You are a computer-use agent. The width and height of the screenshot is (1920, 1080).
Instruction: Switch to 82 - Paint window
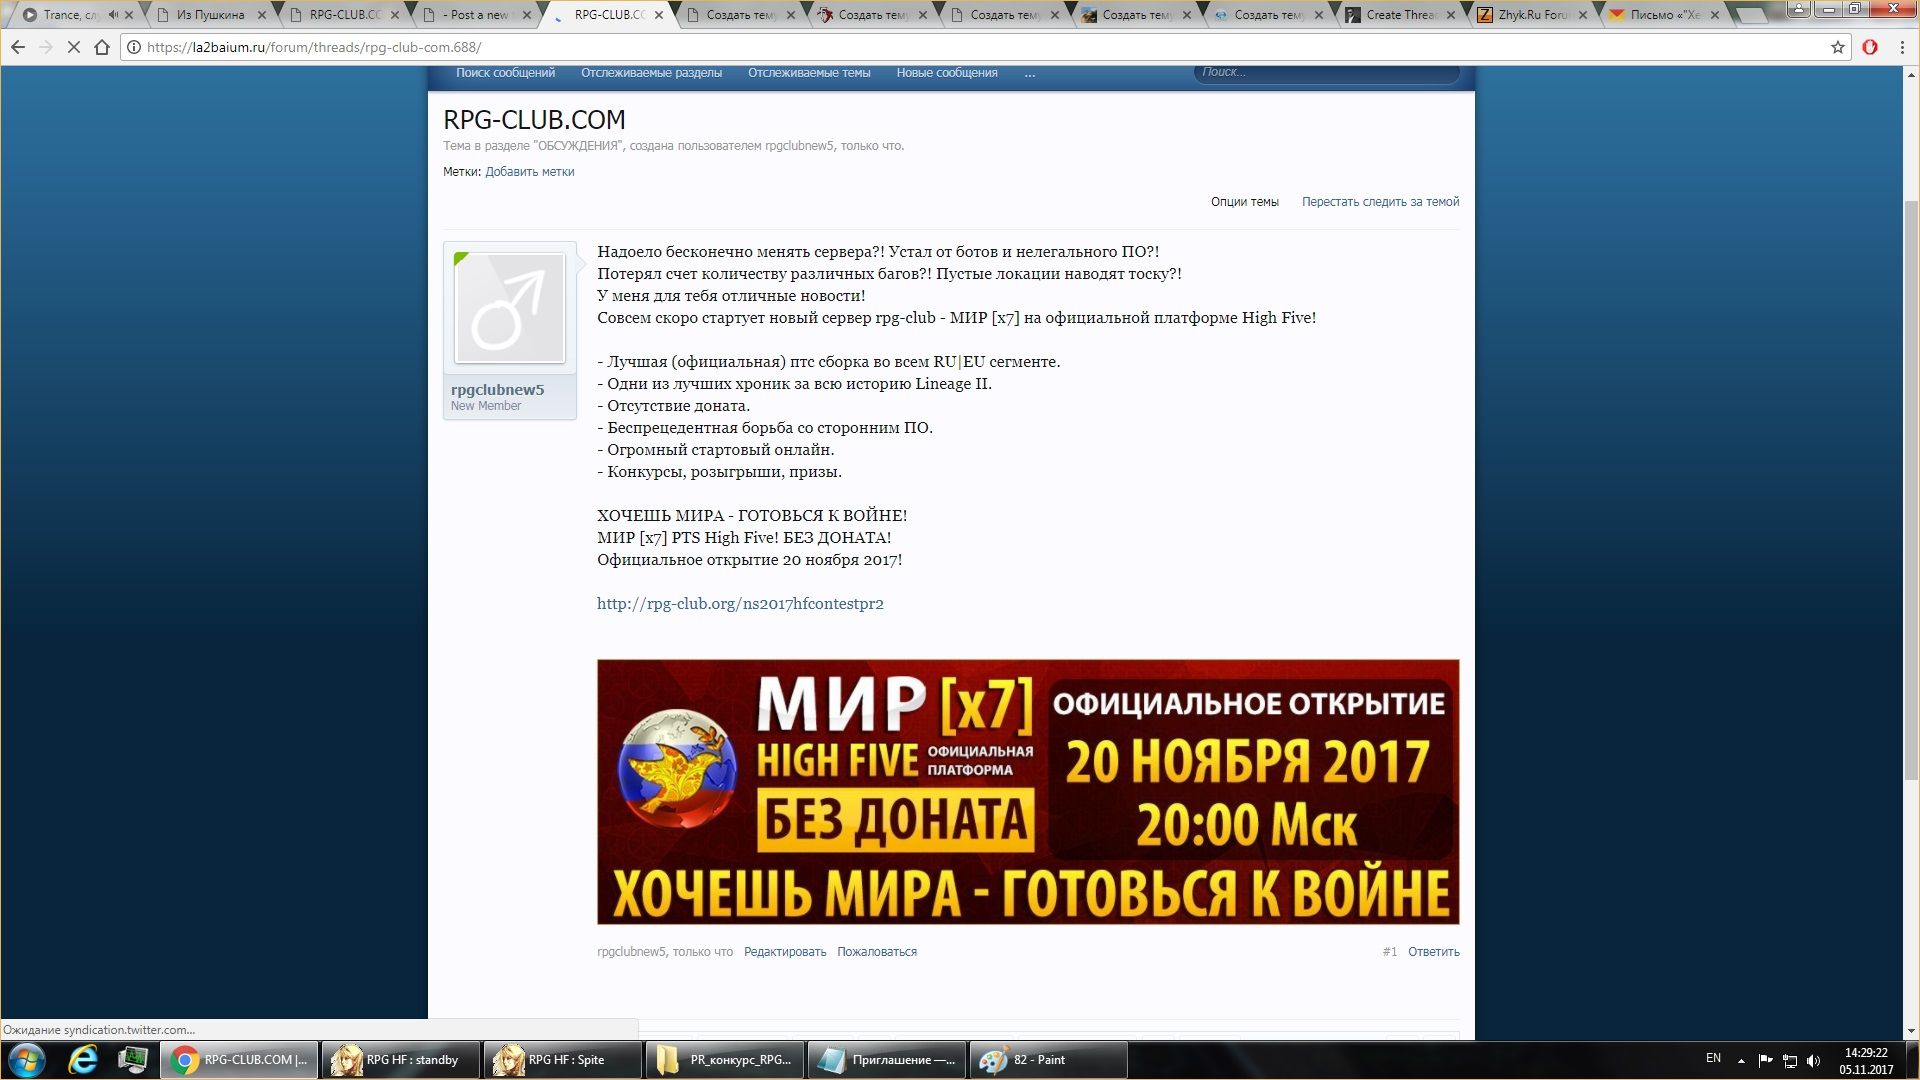point(1049,1060)
